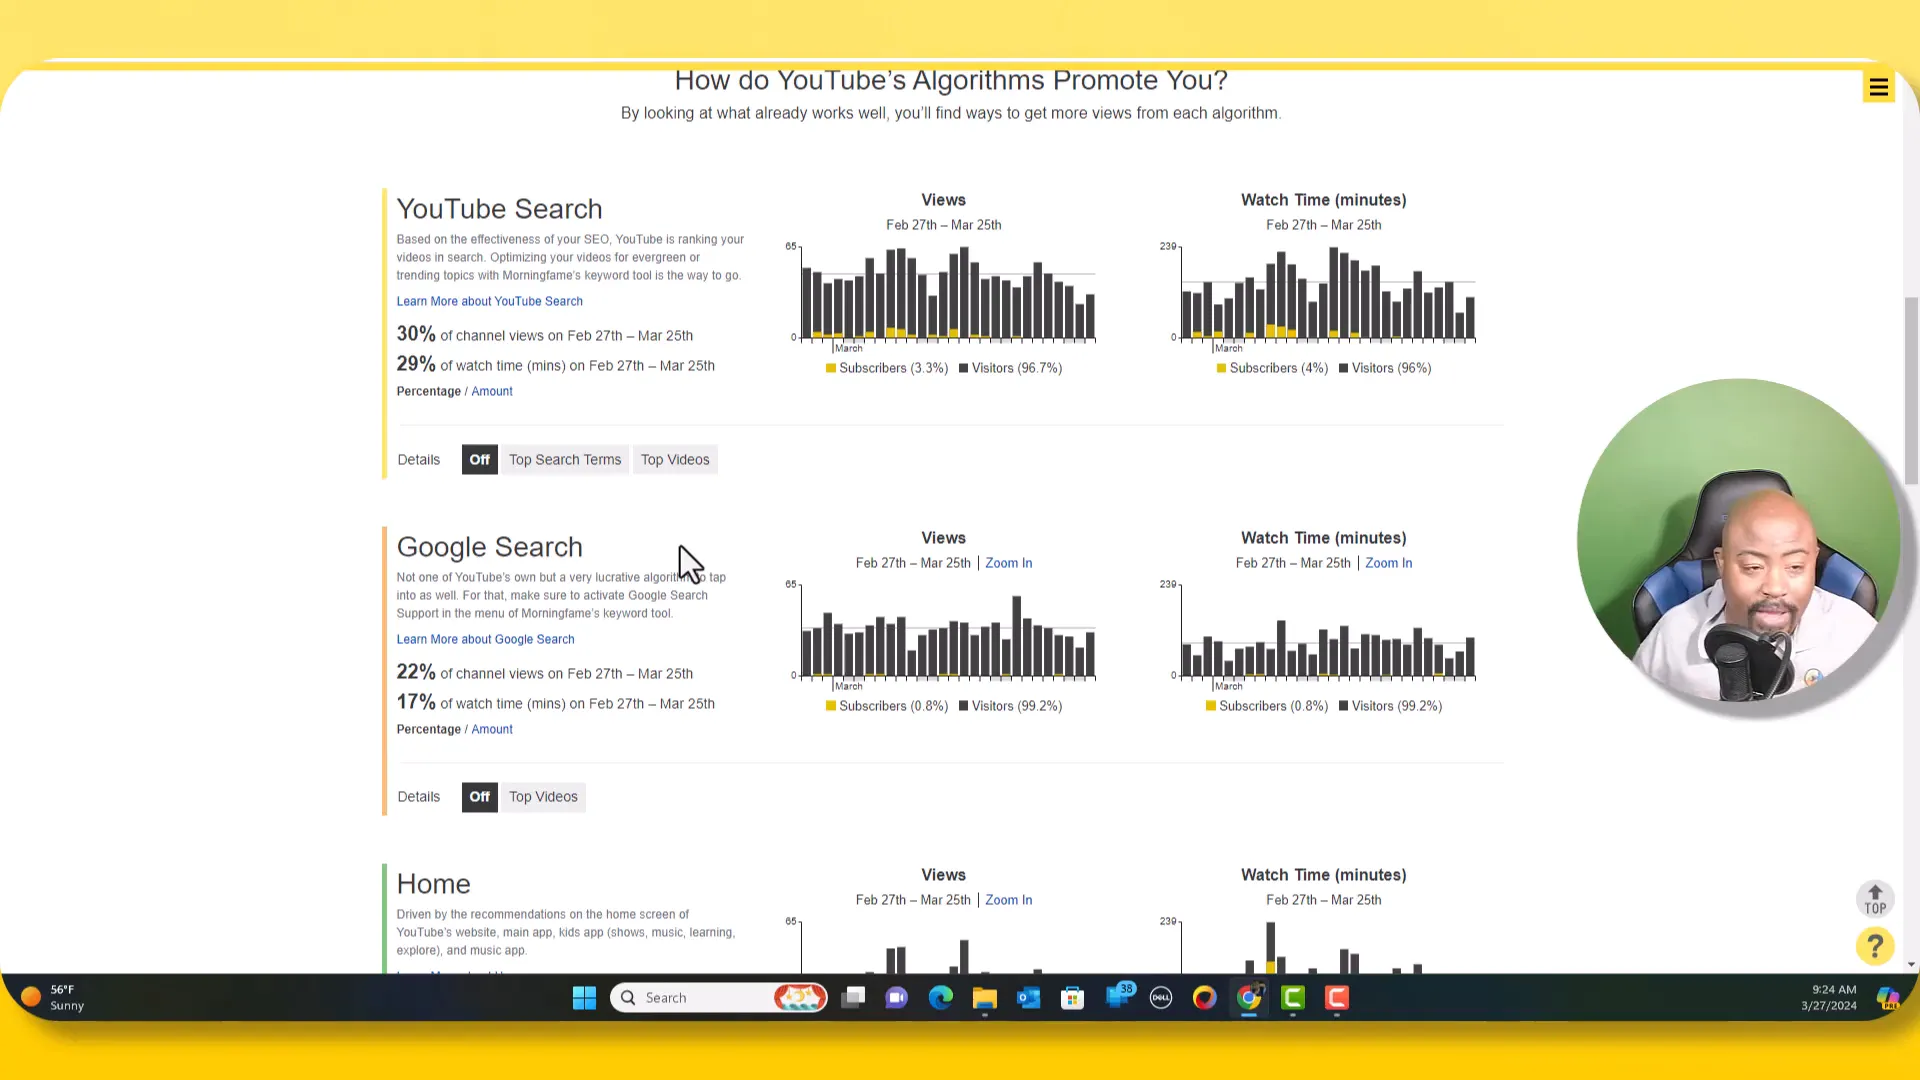Zoom In on Google Search Watch Time chart
Screen dimensions: 1920x1080
tap(1389, 563)
